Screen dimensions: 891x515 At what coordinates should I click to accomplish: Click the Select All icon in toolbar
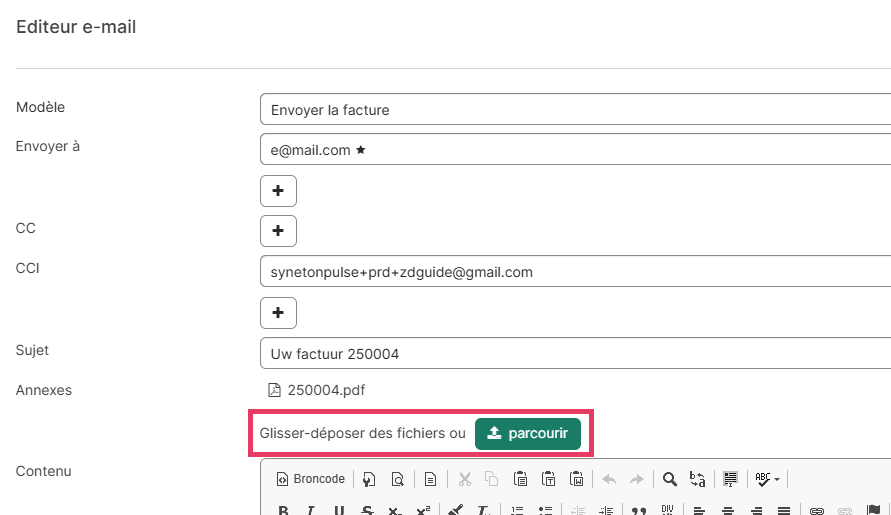pyautogui.click(x=731, y=479)
